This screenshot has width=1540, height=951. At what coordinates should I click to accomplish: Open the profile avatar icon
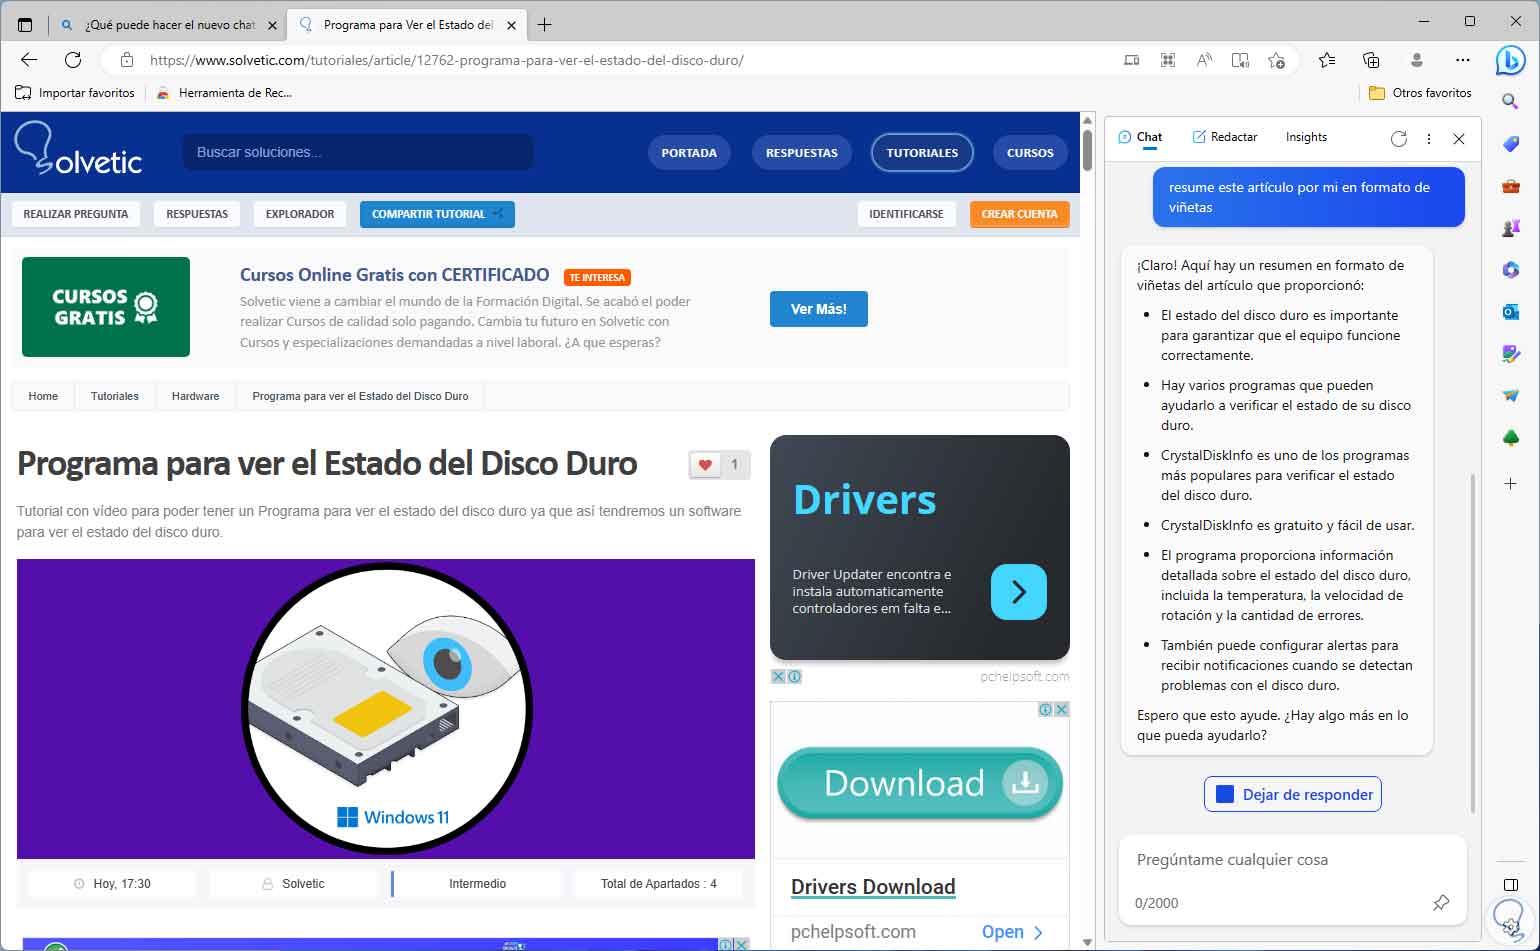(x=1416, y=60)
